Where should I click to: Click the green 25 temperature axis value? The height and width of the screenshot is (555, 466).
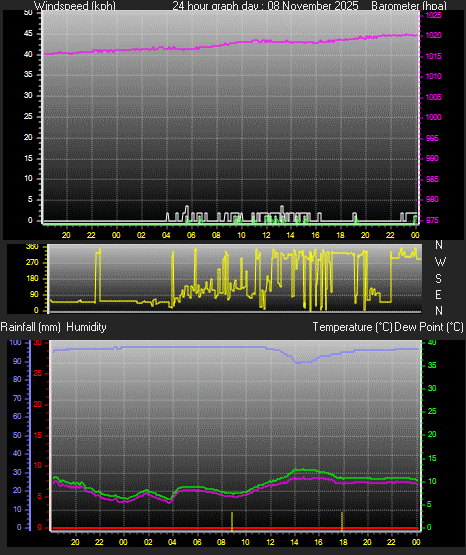432,411
